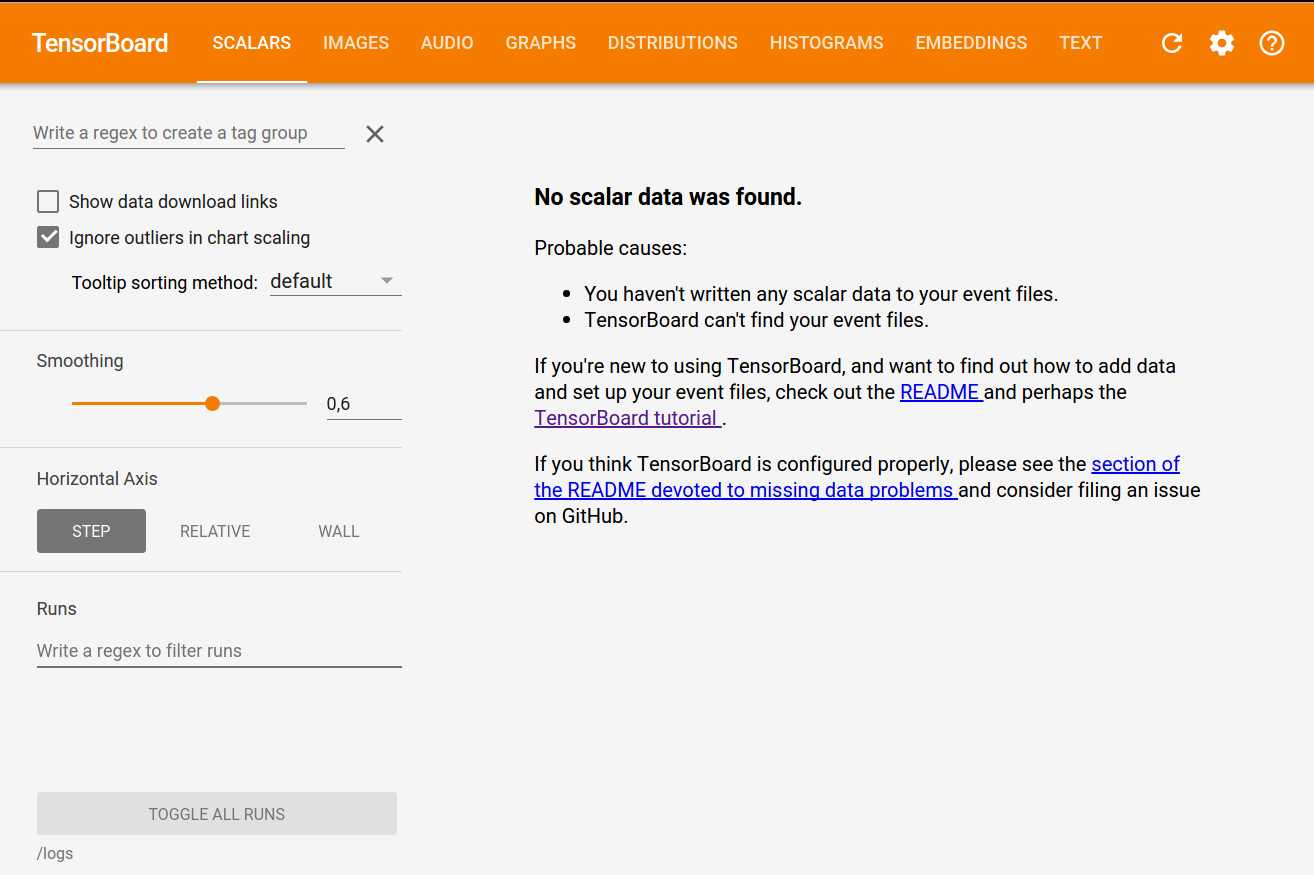Click the Smoothing slider handle

pyautogui.click(x=212, y=403)
